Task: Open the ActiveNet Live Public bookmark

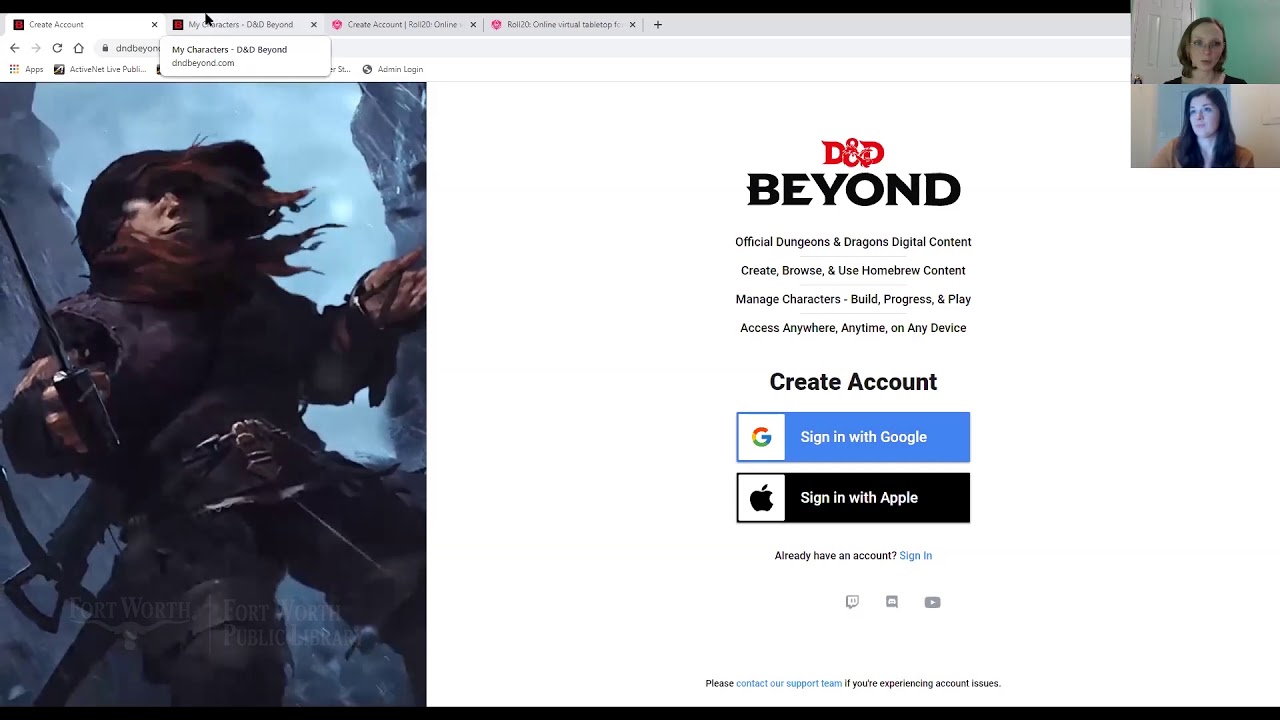Action: click(100, 69)
